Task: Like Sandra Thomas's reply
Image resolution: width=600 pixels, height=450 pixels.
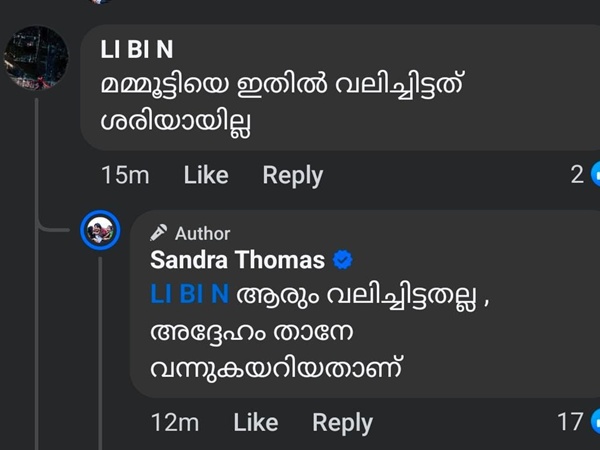Action: tap(256, 422)
